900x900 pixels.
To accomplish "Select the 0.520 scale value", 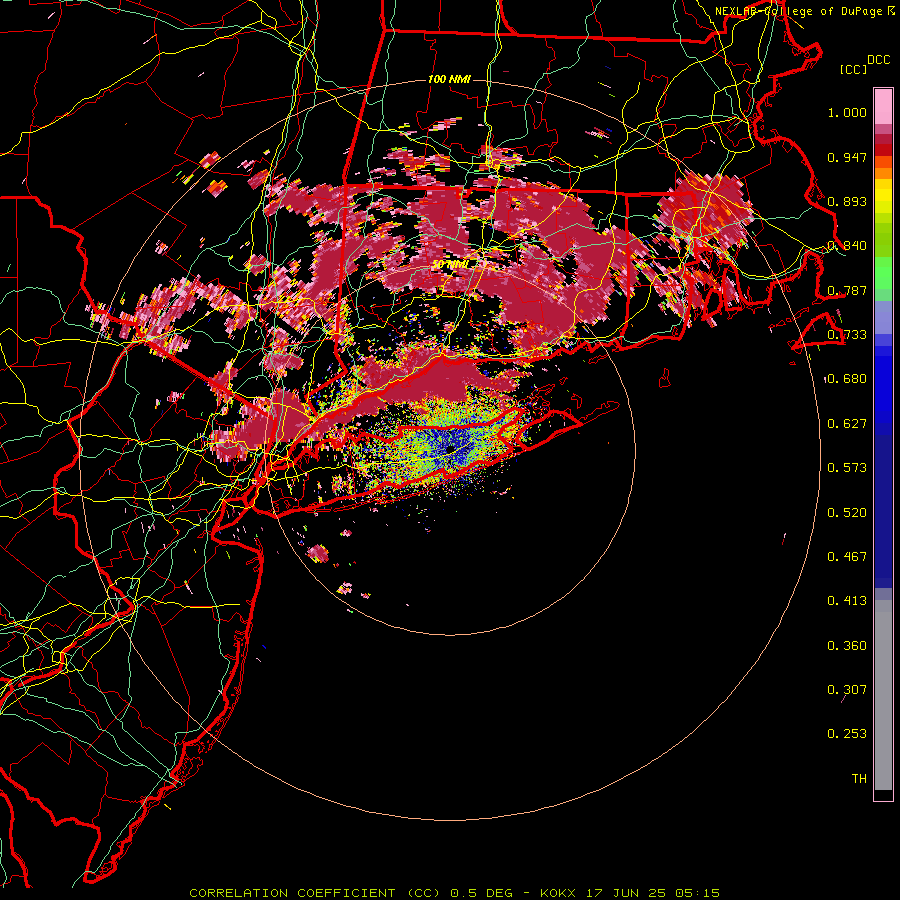I will 847,513.
